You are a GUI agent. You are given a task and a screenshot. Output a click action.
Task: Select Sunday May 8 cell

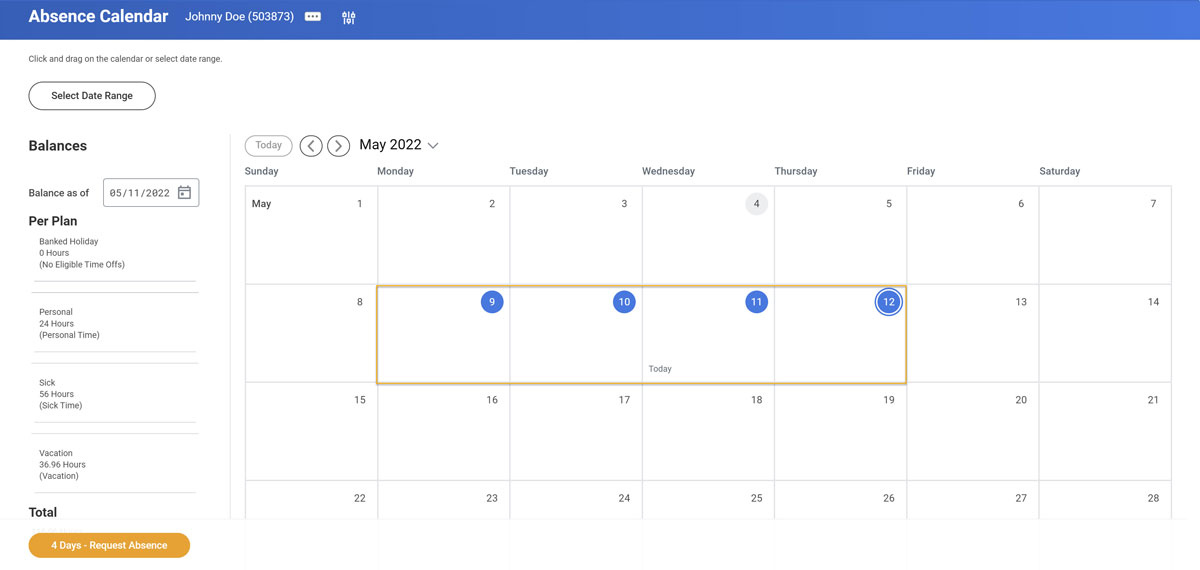click(x=311, y=333)
